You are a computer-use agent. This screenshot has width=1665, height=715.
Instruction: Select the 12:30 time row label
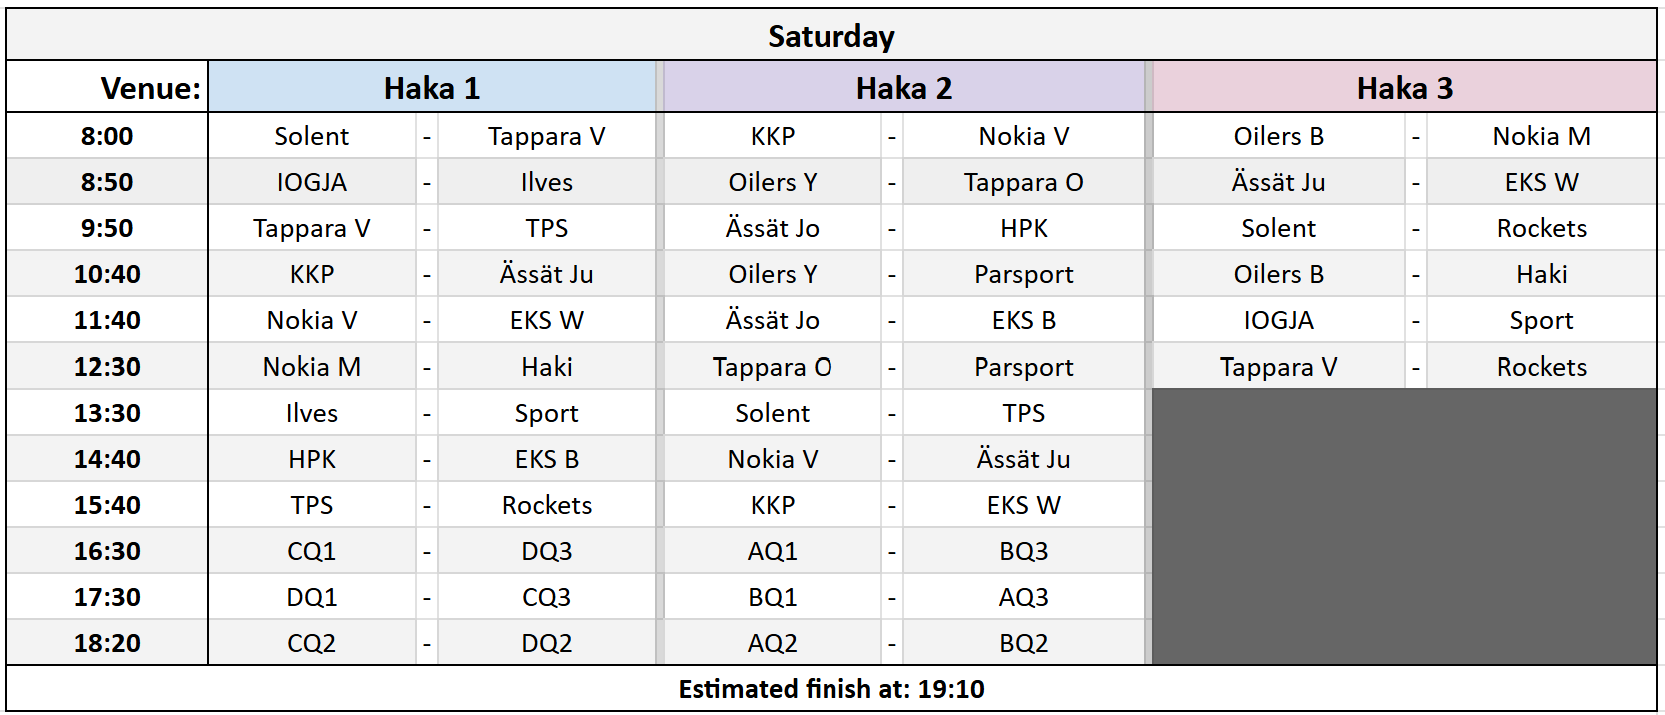point(107,367)
